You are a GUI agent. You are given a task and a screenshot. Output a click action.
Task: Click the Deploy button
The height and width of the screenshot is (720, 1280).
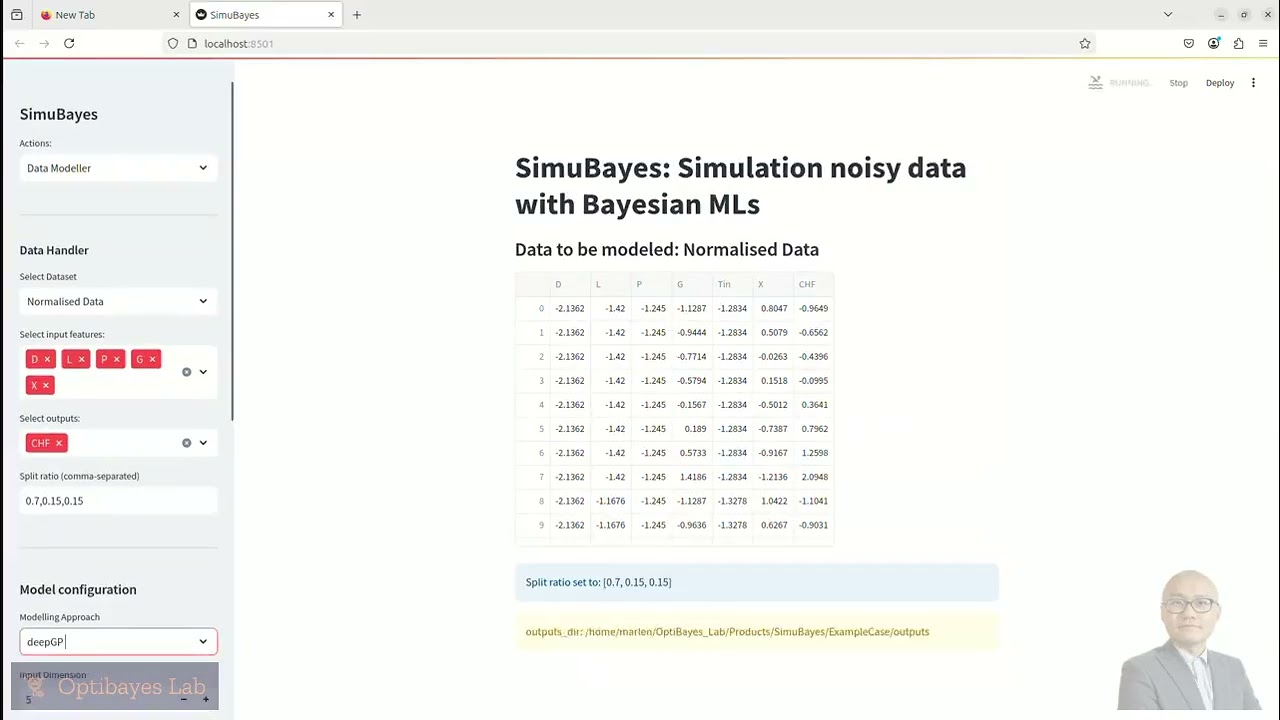[1220, 83]
